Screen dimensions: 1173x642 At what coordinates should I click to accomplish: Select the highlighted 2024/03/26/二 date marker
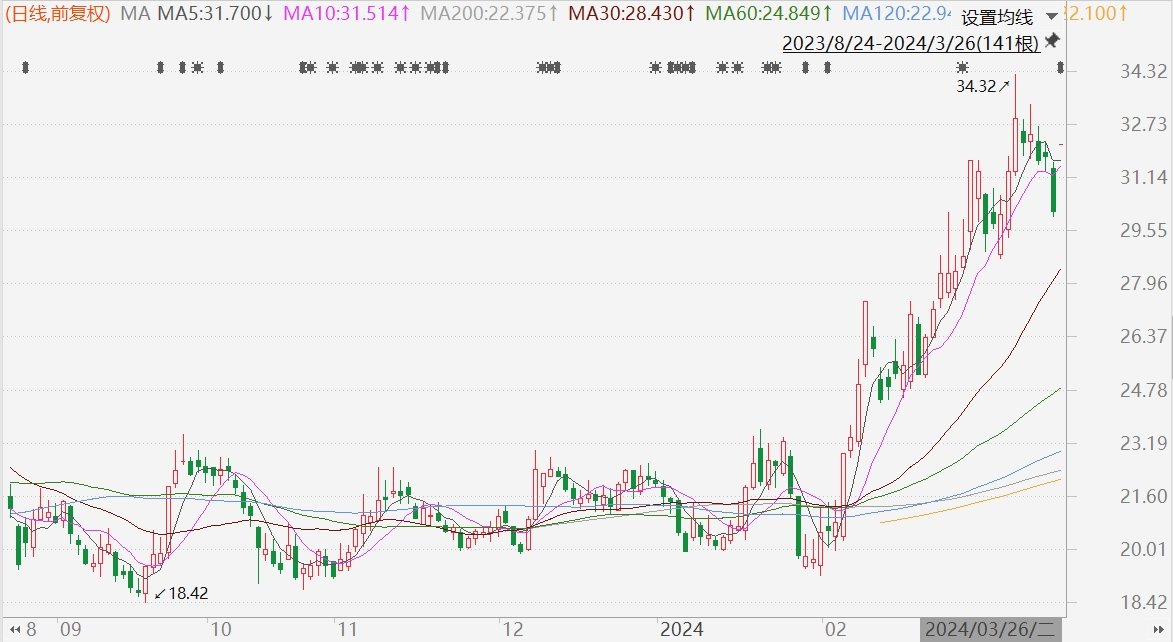(990, 629)
